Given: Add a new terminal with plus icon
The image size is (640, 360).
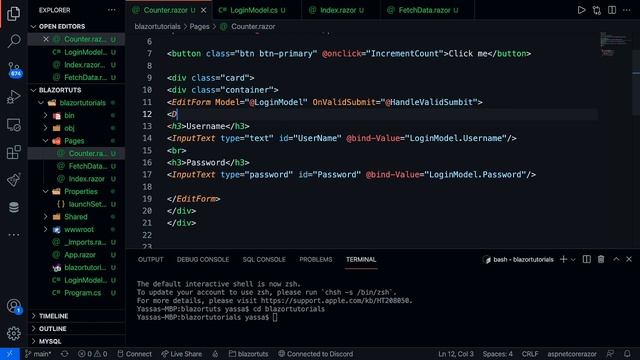Looking at the screenshot, I should click(563, 259).
